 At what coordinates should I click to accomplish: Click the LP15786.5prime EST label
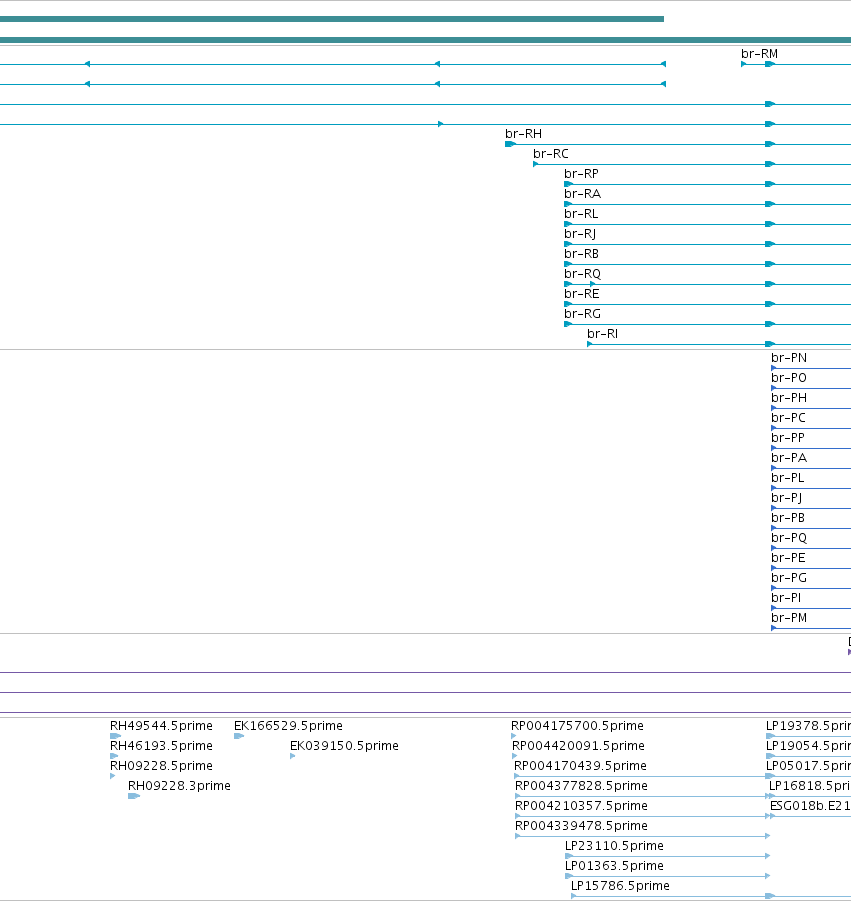(620, 885)
